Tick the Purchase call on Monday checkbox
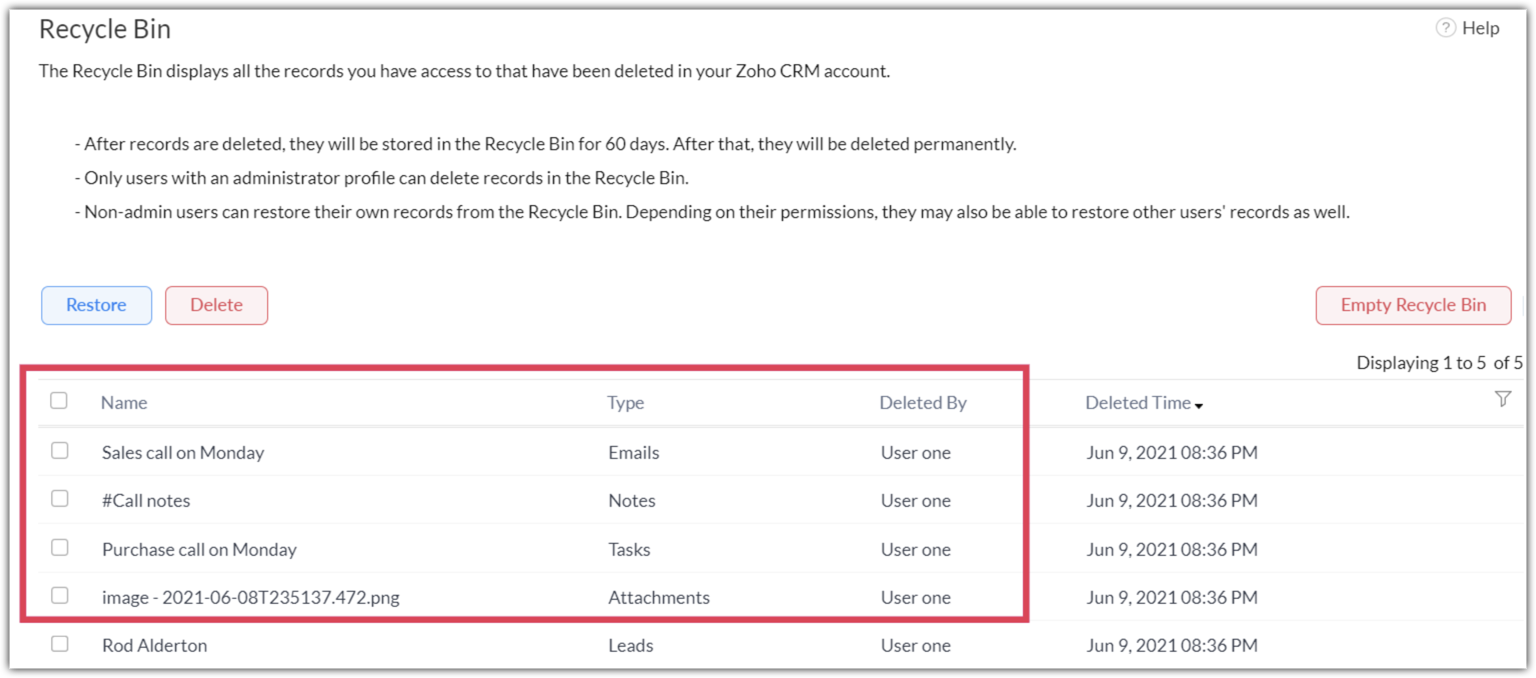The width and height of the screenshot is (1536, 678). [60, 548]
